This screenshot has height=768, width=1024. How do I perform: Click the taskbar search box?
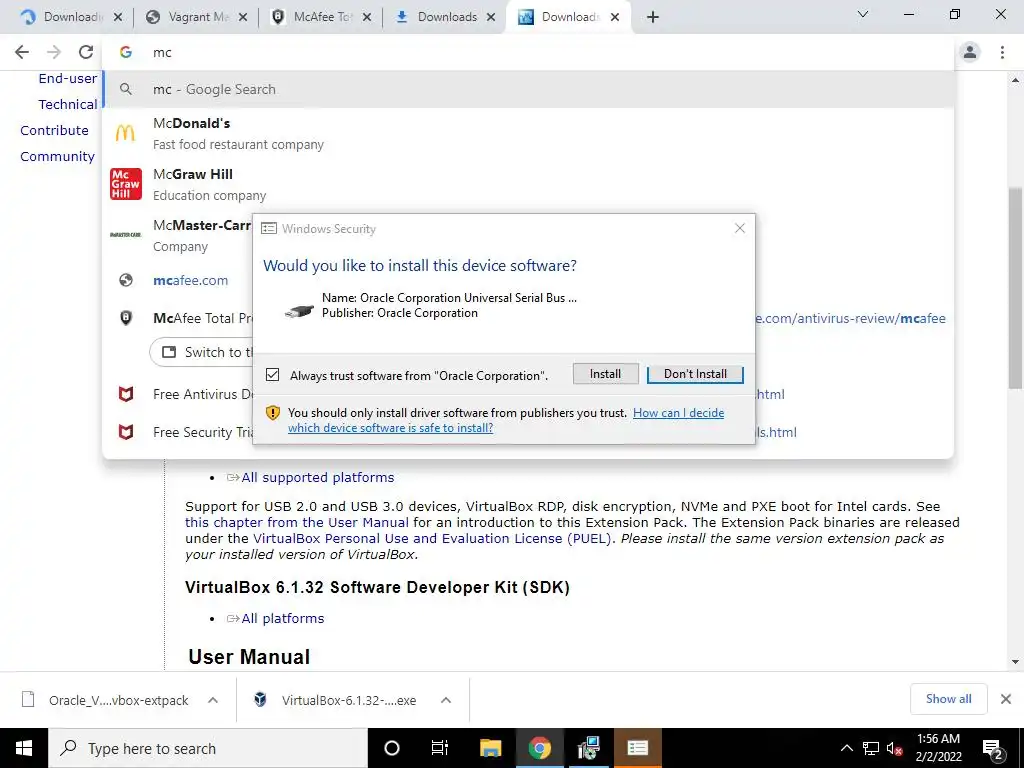click(208, 748)
